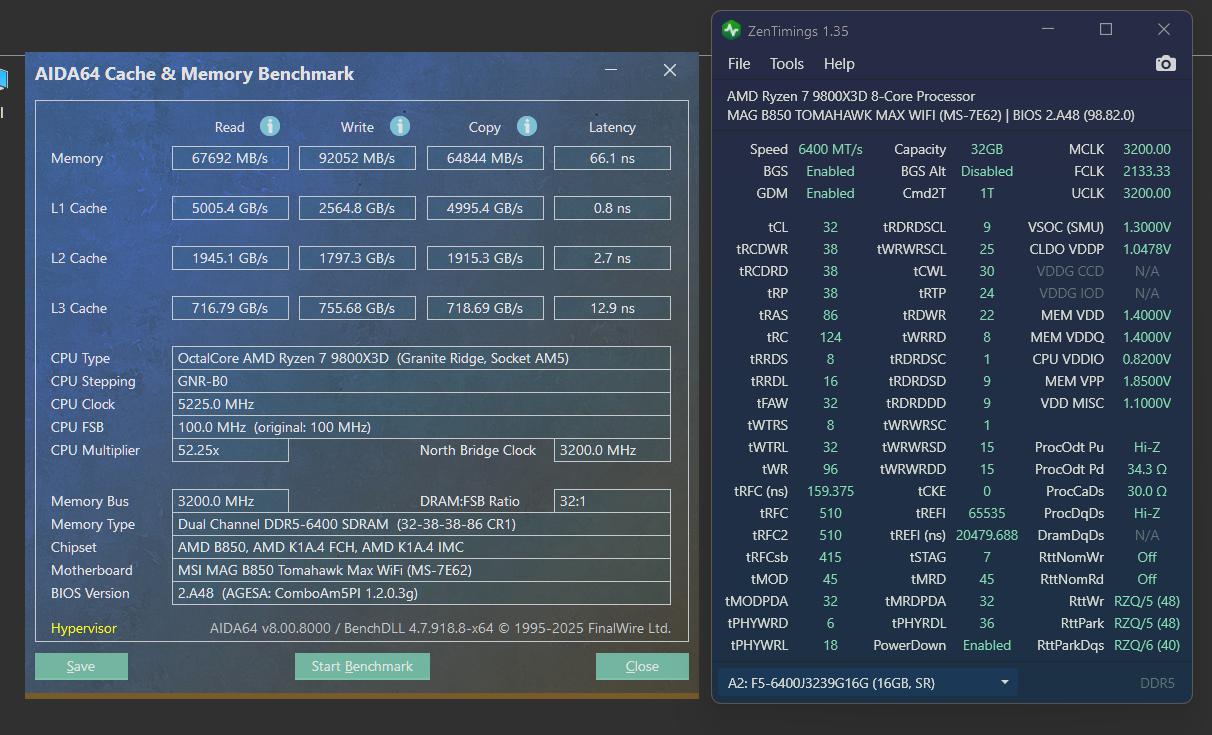Click the DRAM:FSB Ratio 32:1 field

(612, 501)
